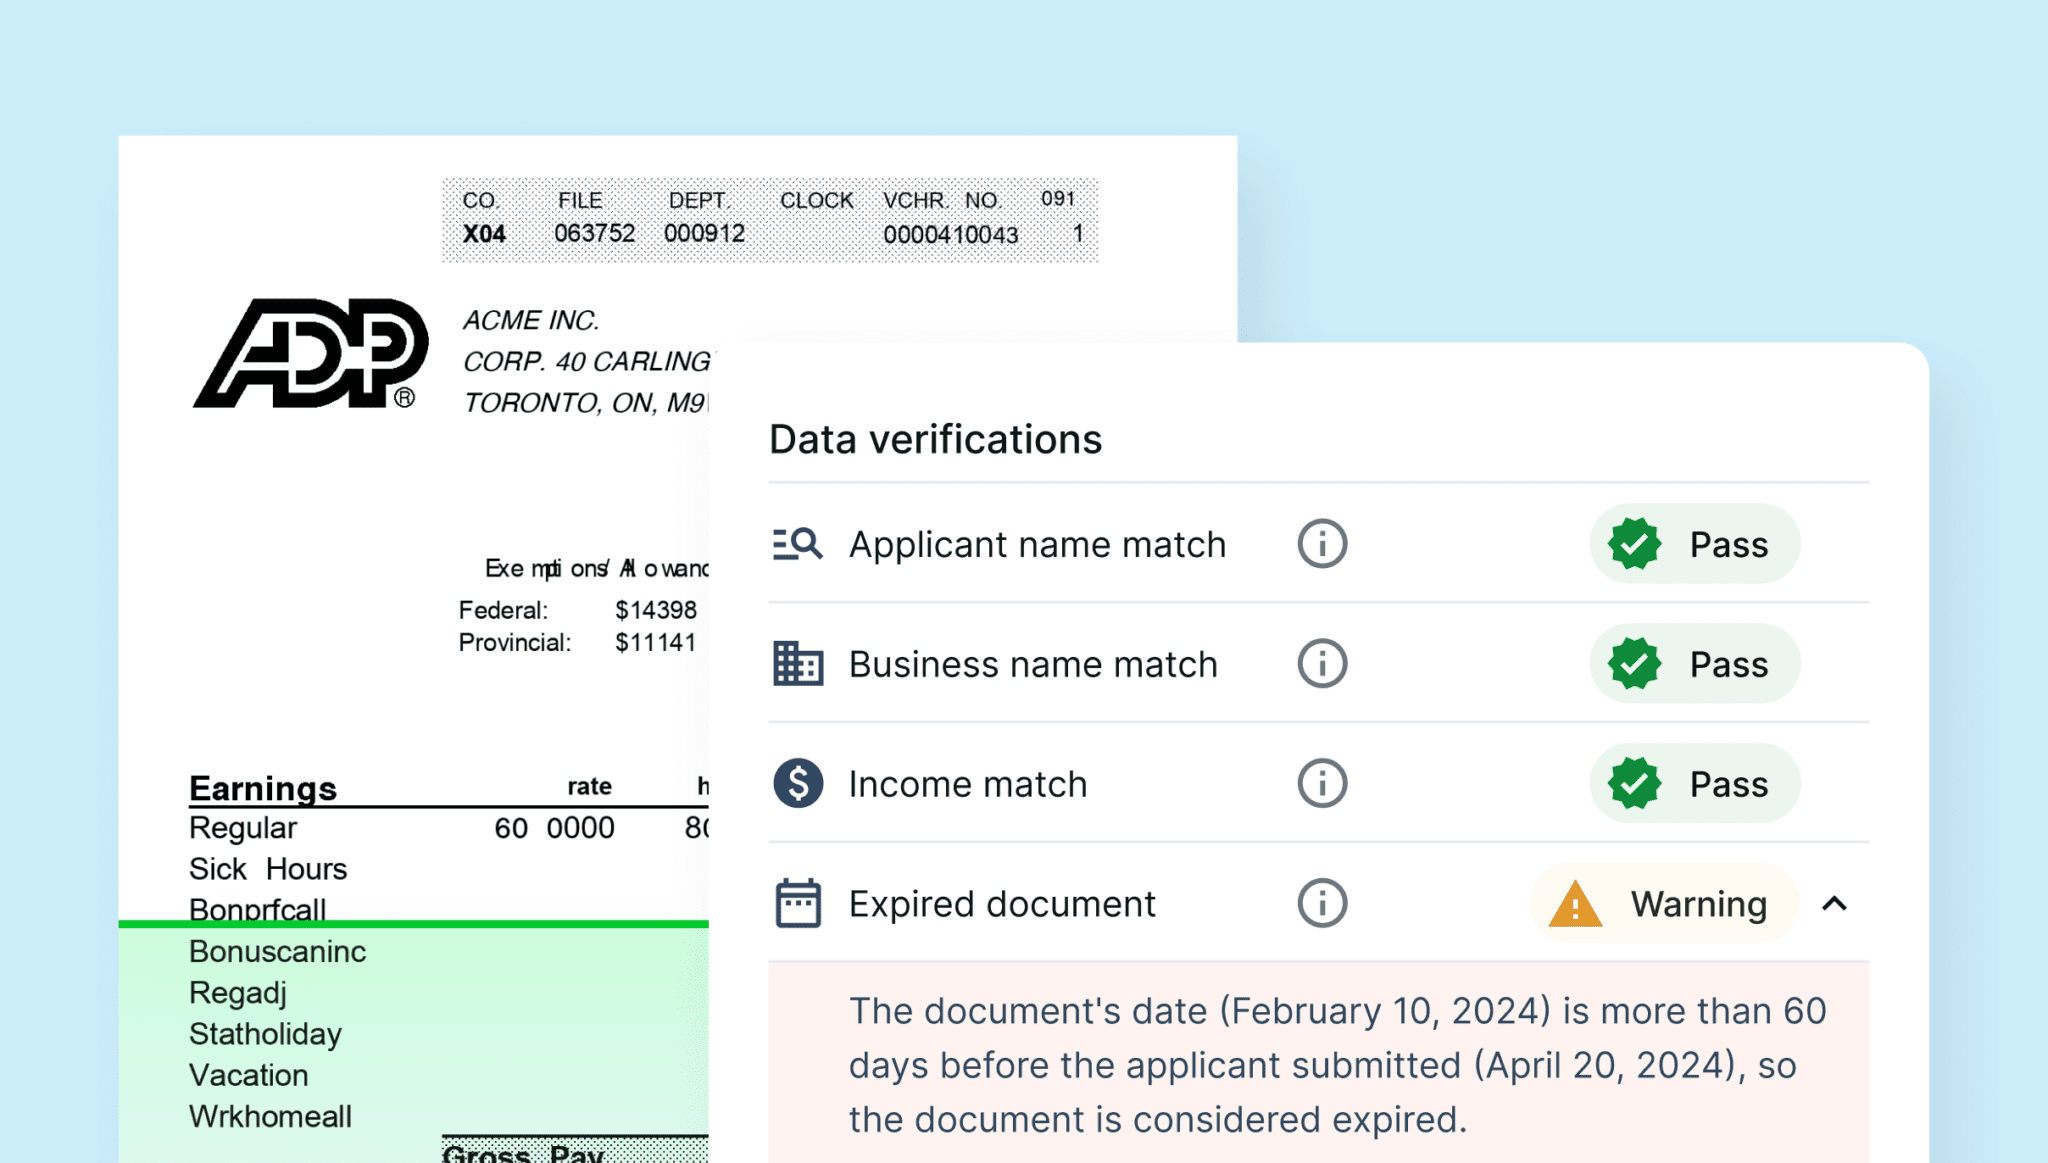Open the info icon for Business name match
This screenshot has width=2048, height=1163.
(1321, 663)
